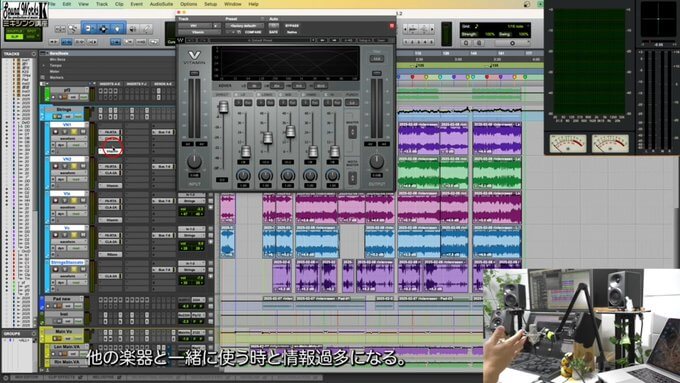
Task: Open the Waves Default Preset menu
Action: (261, 40)
